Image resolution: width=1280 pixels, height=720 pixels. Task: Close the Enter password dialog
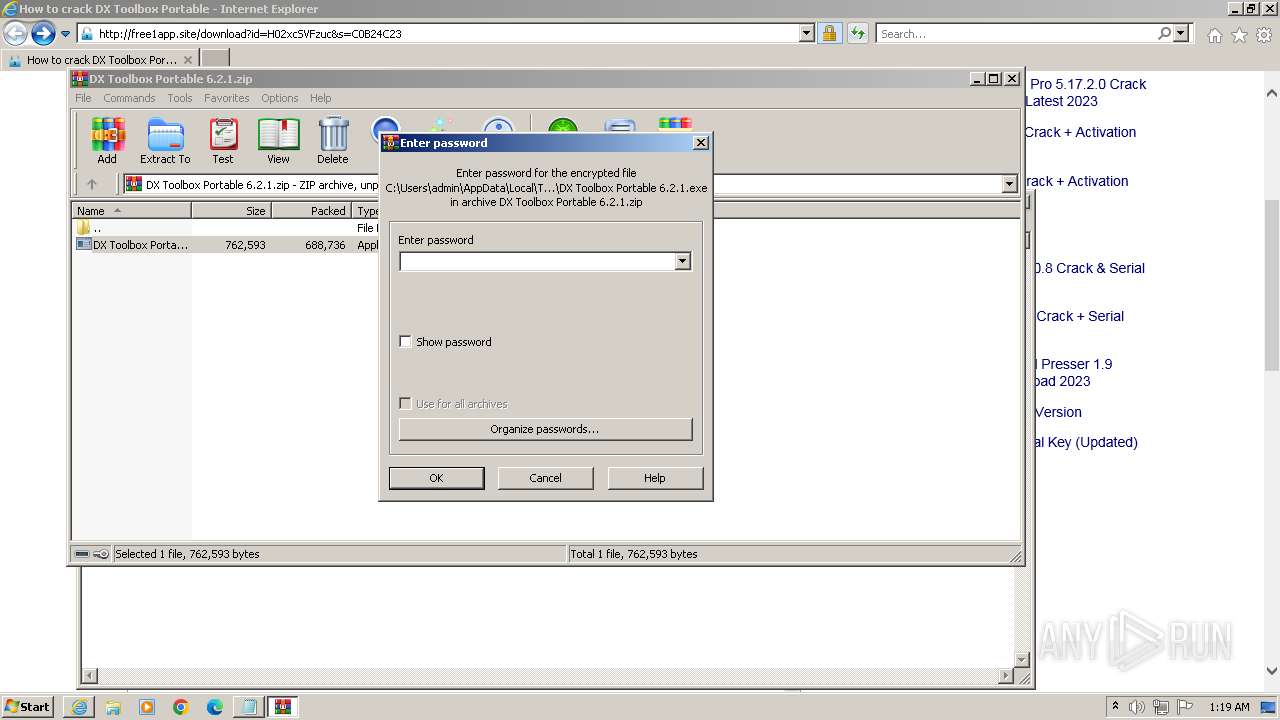701,143
